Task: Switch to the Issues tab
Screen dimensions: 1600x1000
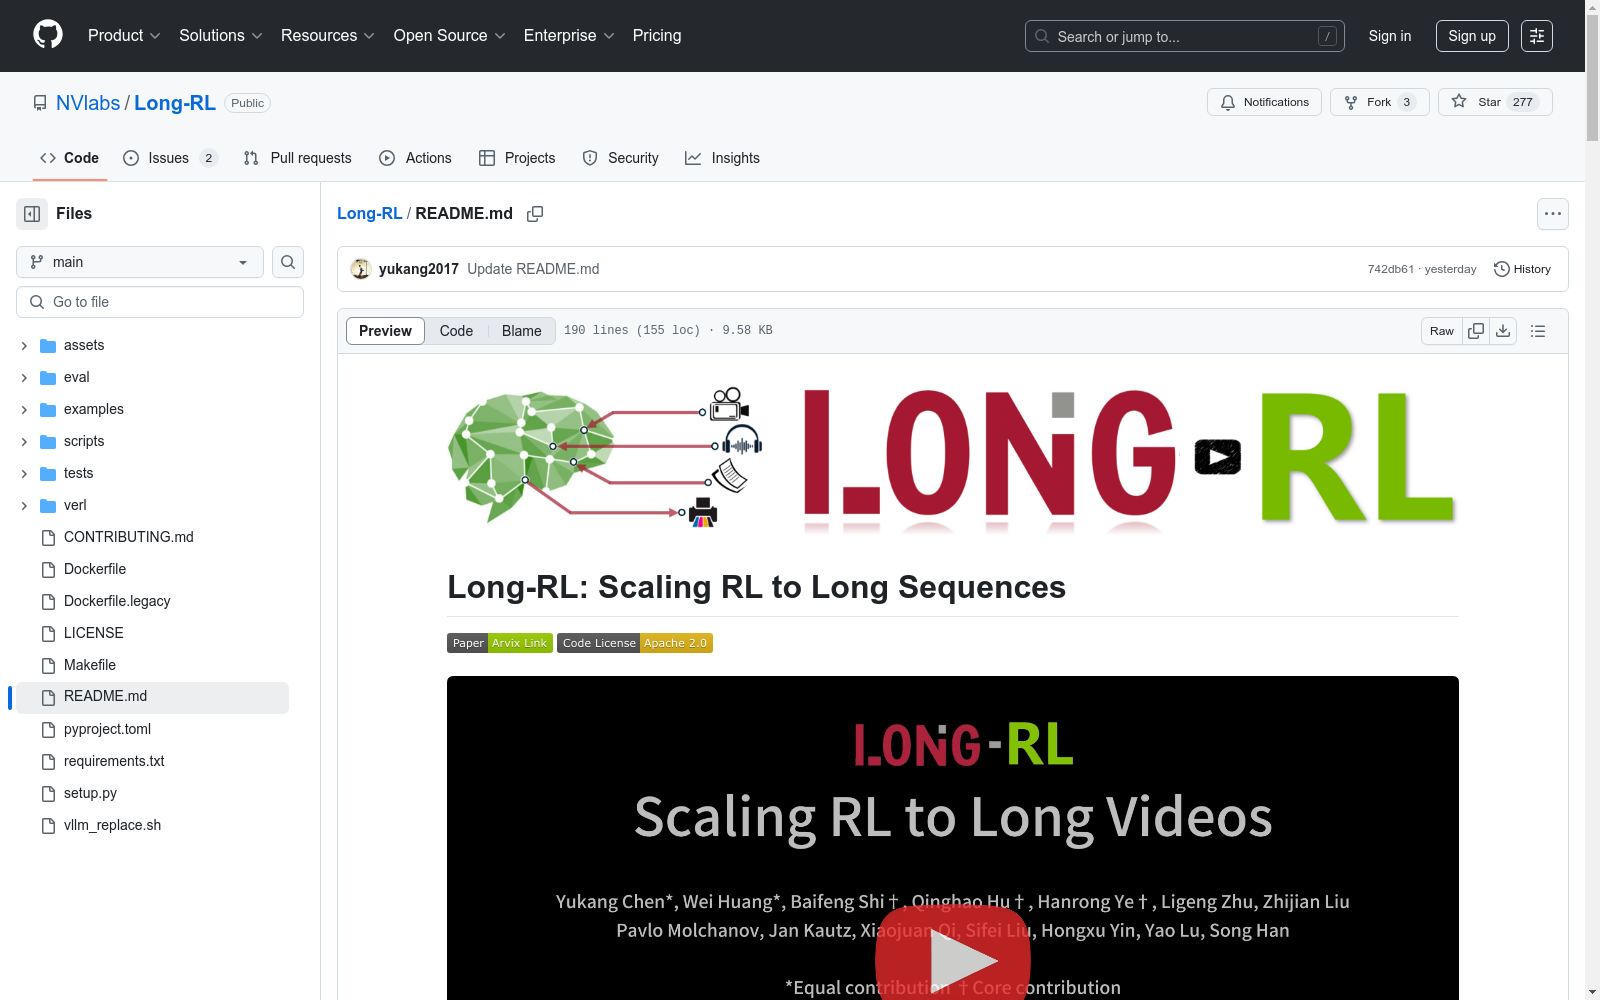Action: (x=167, y=157)
